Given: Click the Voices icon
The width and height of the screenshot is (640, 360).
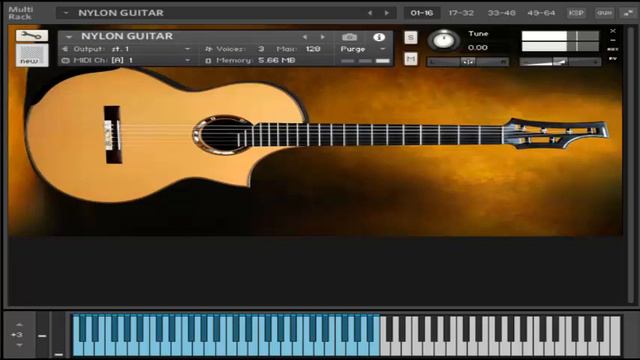Looking at the screenshot, I should [x=209, y=49].
